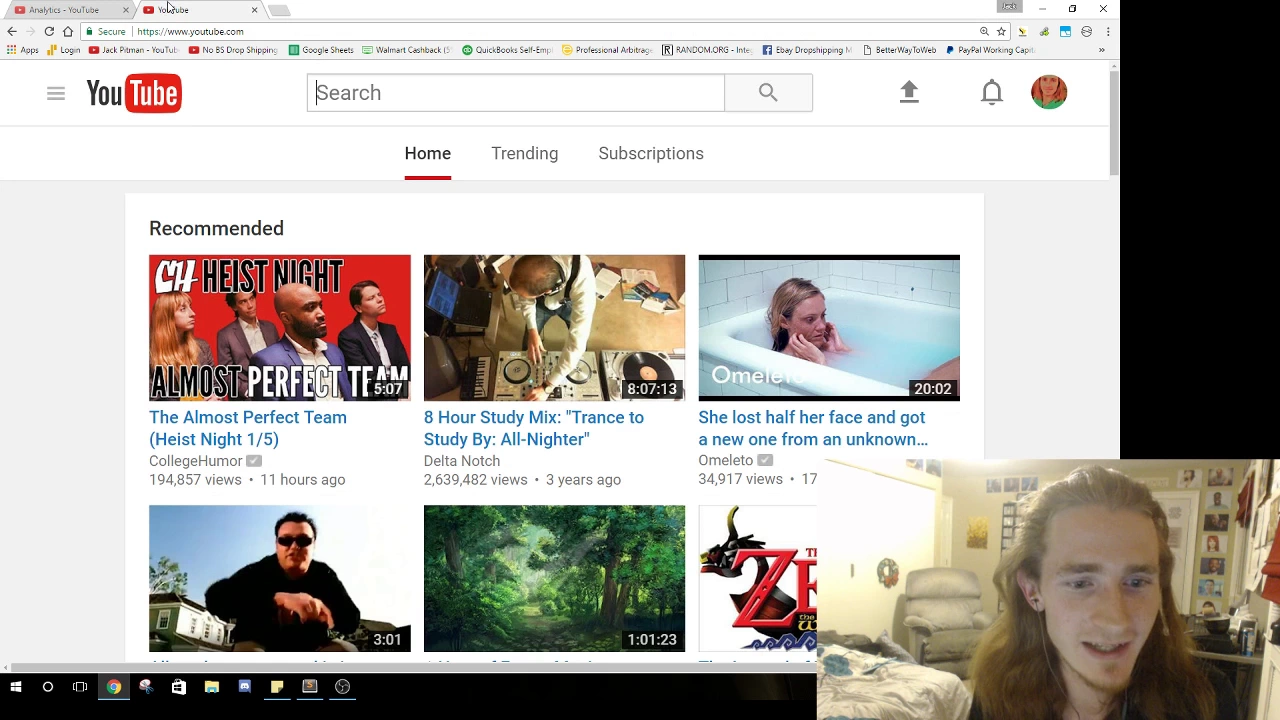Viewport: 1280px width, 720px height.
Task: Open the QuickBooks Self-Employed bookmark
Action: click(507, 50)
